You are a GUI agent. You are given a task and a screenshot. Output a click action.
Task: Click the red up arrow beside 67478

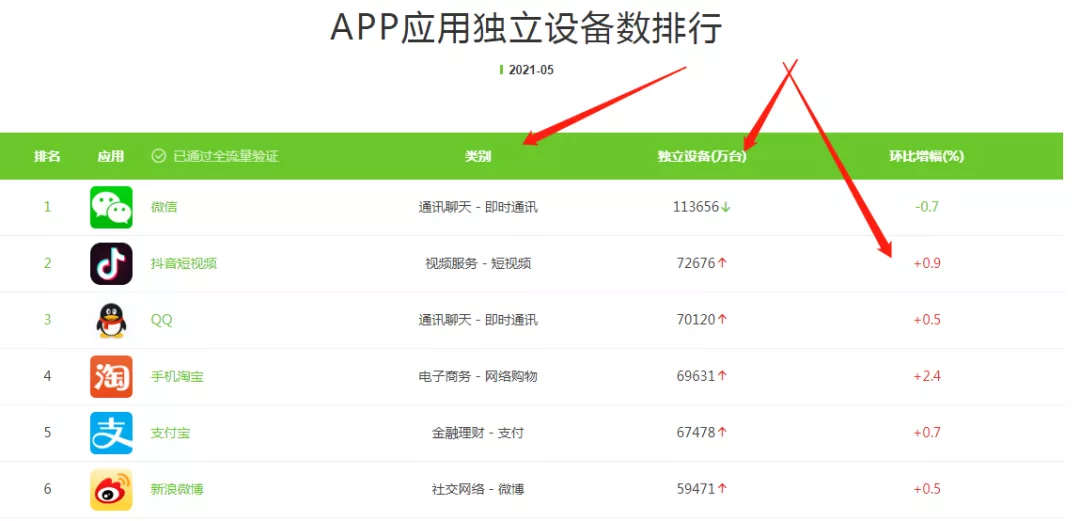[x=723, y=433]
